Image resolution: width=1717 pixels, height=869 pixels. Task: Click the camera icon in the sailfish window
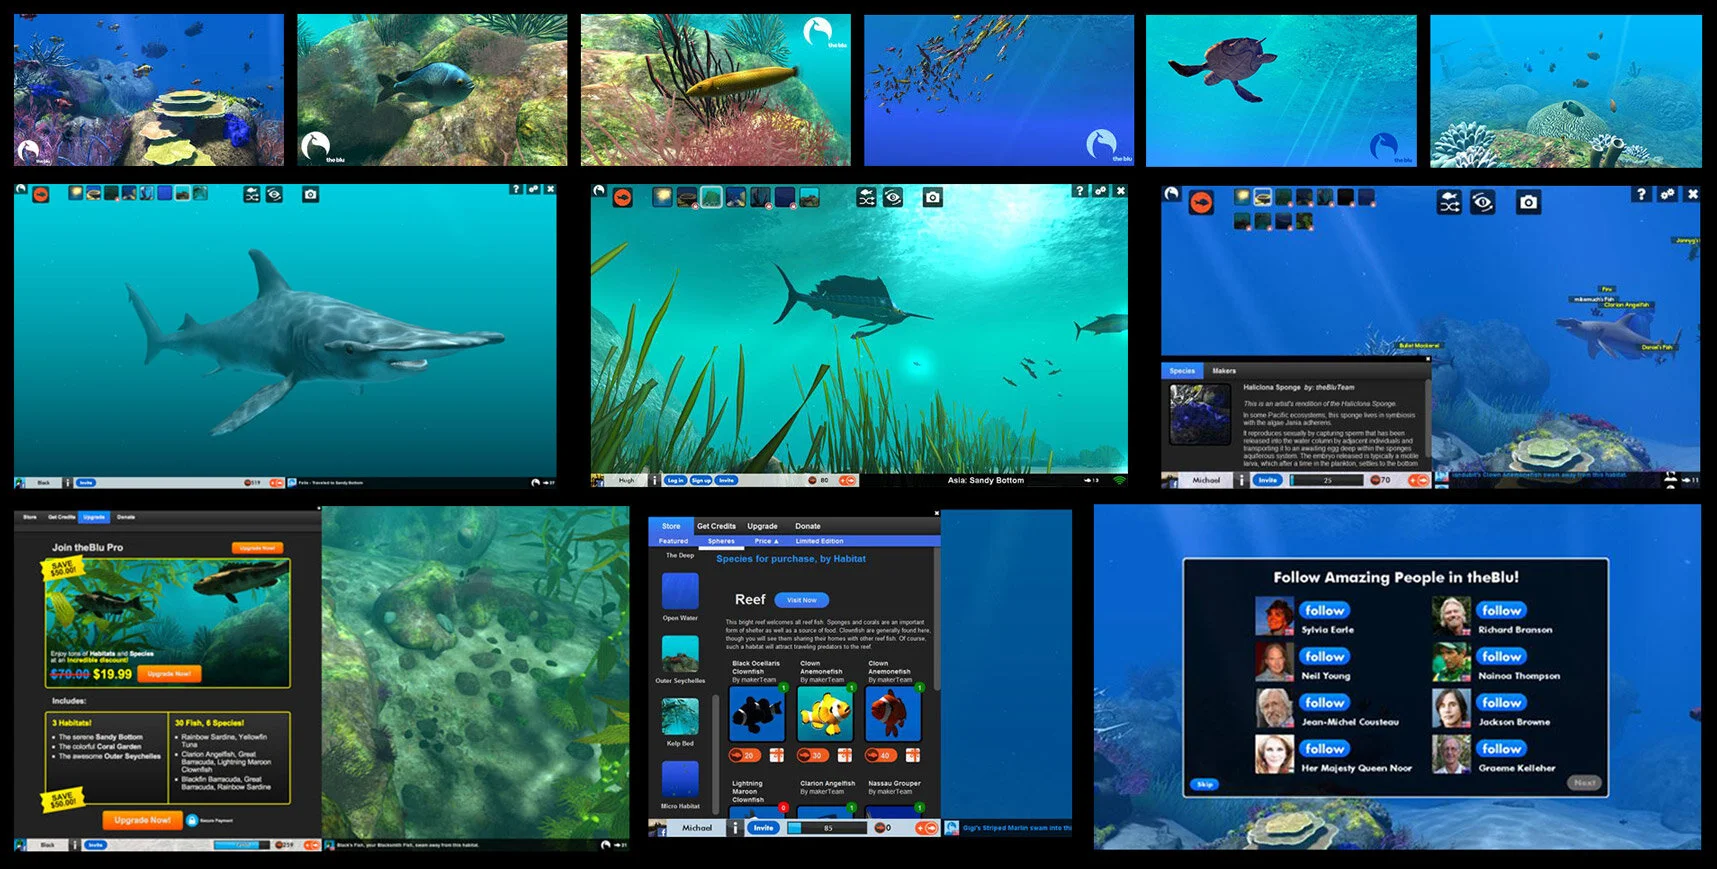pyautogui.click(x=933, y=198)
